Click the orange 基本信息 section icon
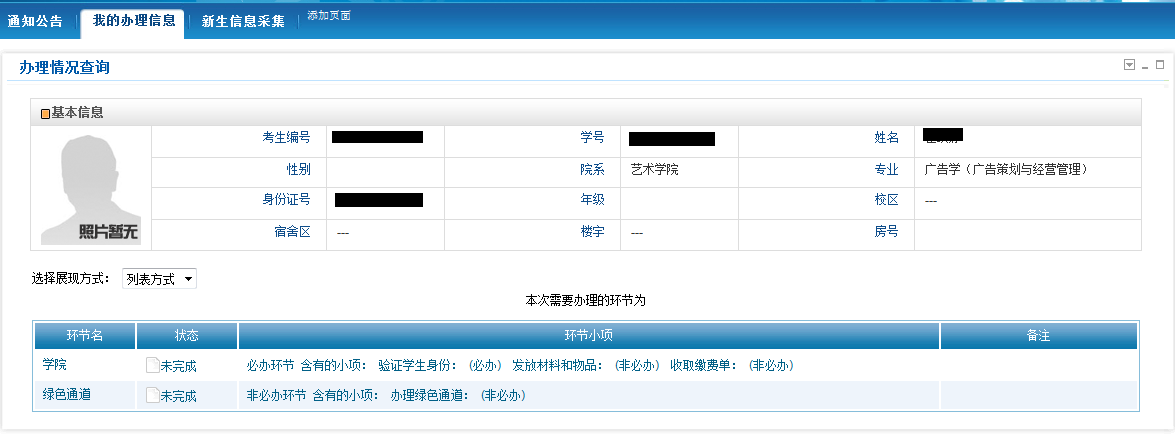1175x434 pixels. pos(45,114)
